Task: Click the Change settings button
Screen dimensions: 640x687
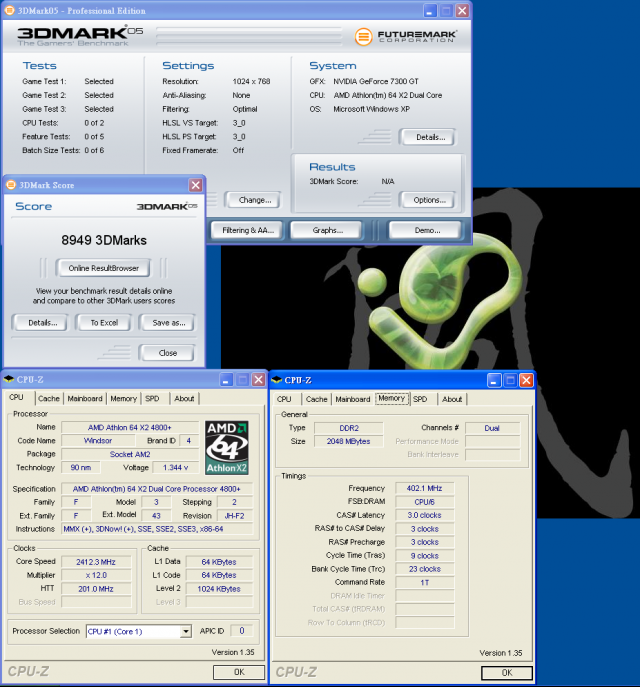Action: pyautogui.click(x=253, y=200)
